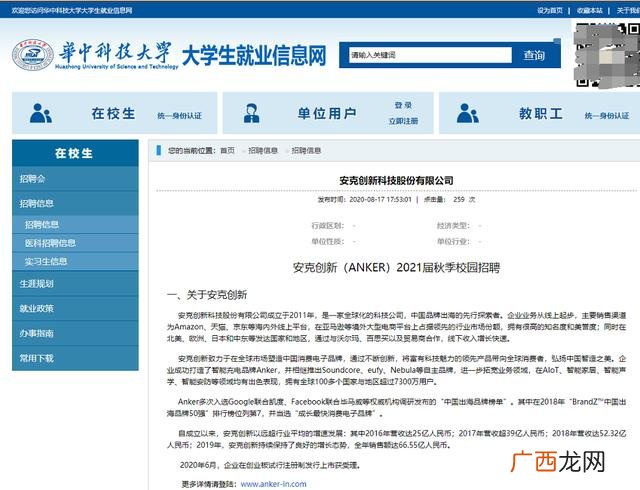
Task: Select 在校生 sidebar header
Action: (75, 153)
